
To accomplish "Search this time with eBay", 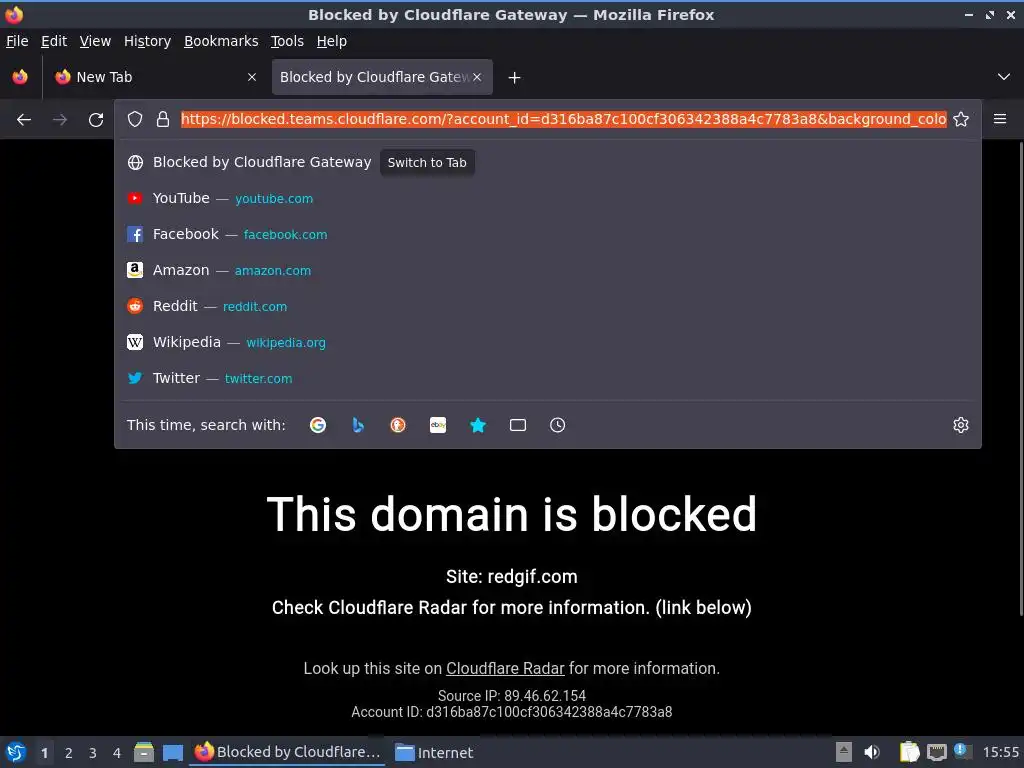I will click(x=438, y=425).
